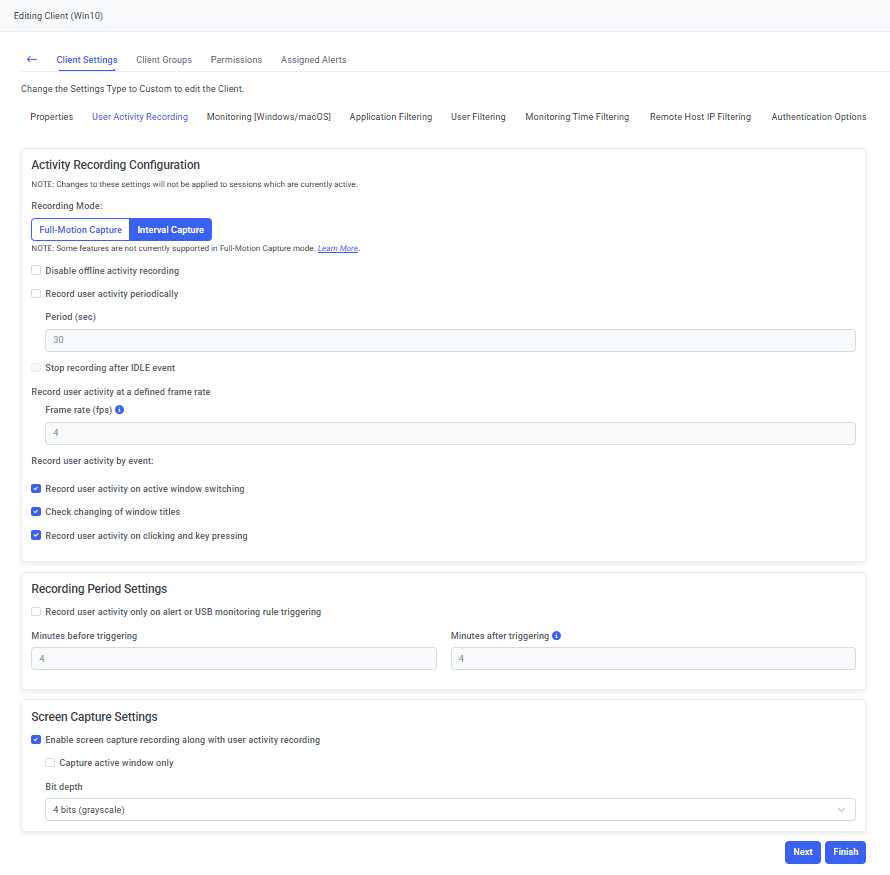Uncheck Record user activity on active window switching
Image resolution: width=890 pixels, height=875 pixels.
click(x=36, y=489)
